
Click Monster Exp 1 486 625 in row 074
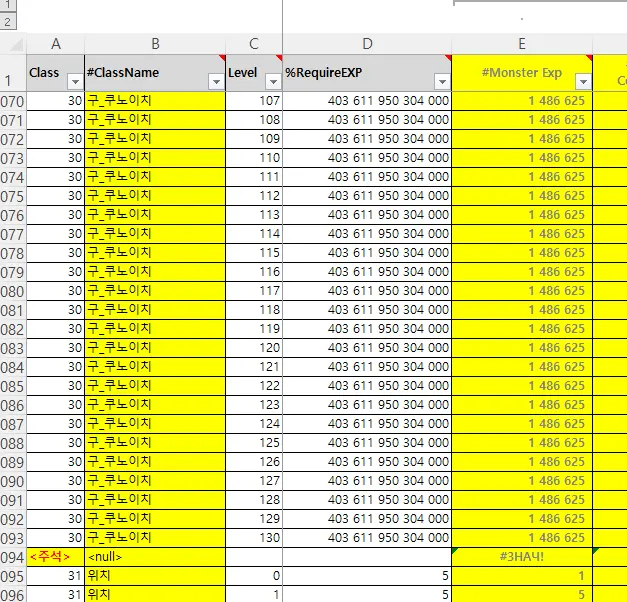point(522,177)
